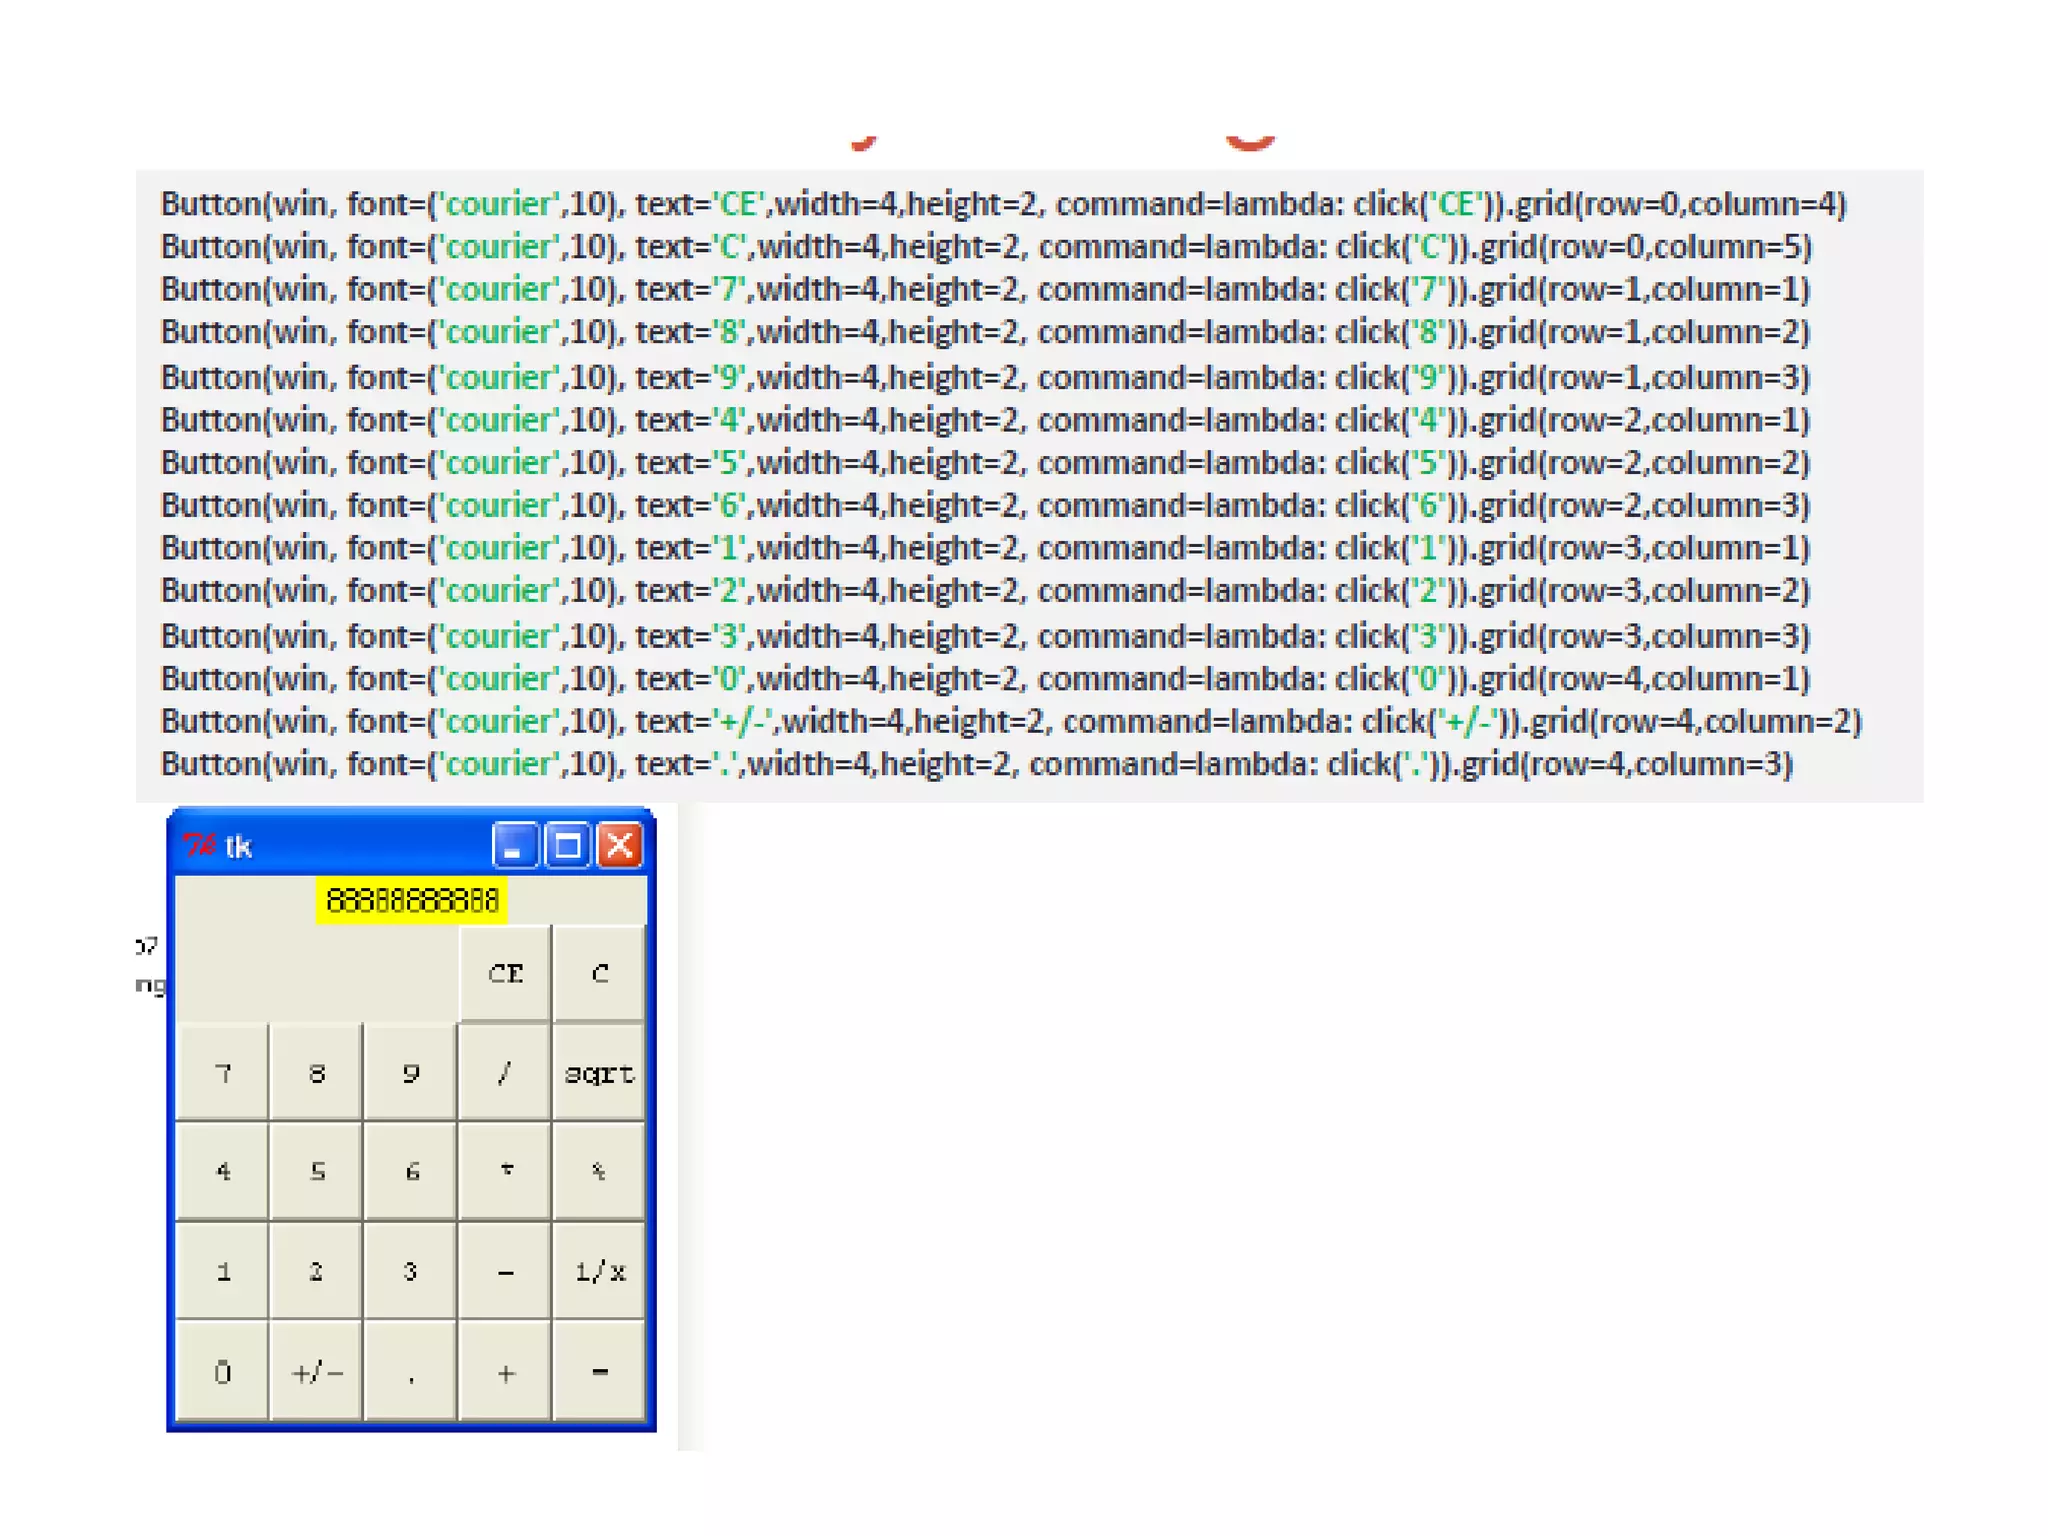Click the code line with text='1'
The width and height of the screenshot is (2048, 1536).
(986, 549)
